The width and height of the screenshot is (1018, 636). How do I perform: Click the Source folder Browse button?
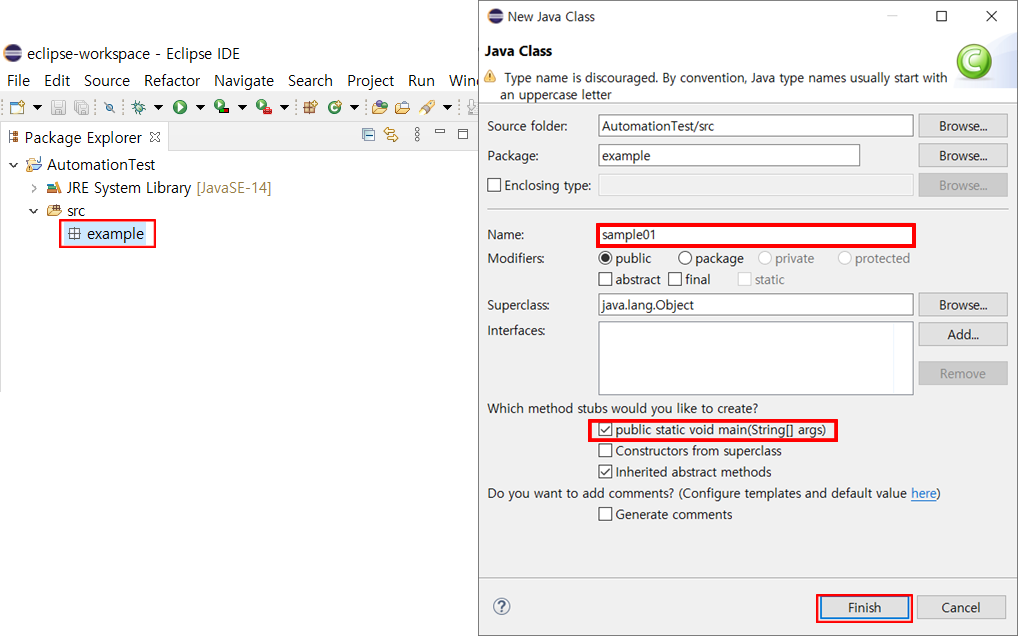(x=963, y=127)
